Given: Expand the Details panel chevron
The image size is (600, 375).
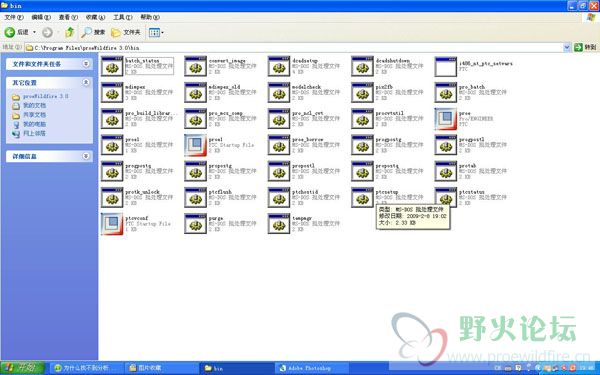Looking at the screenshot, I should [86, 156].
